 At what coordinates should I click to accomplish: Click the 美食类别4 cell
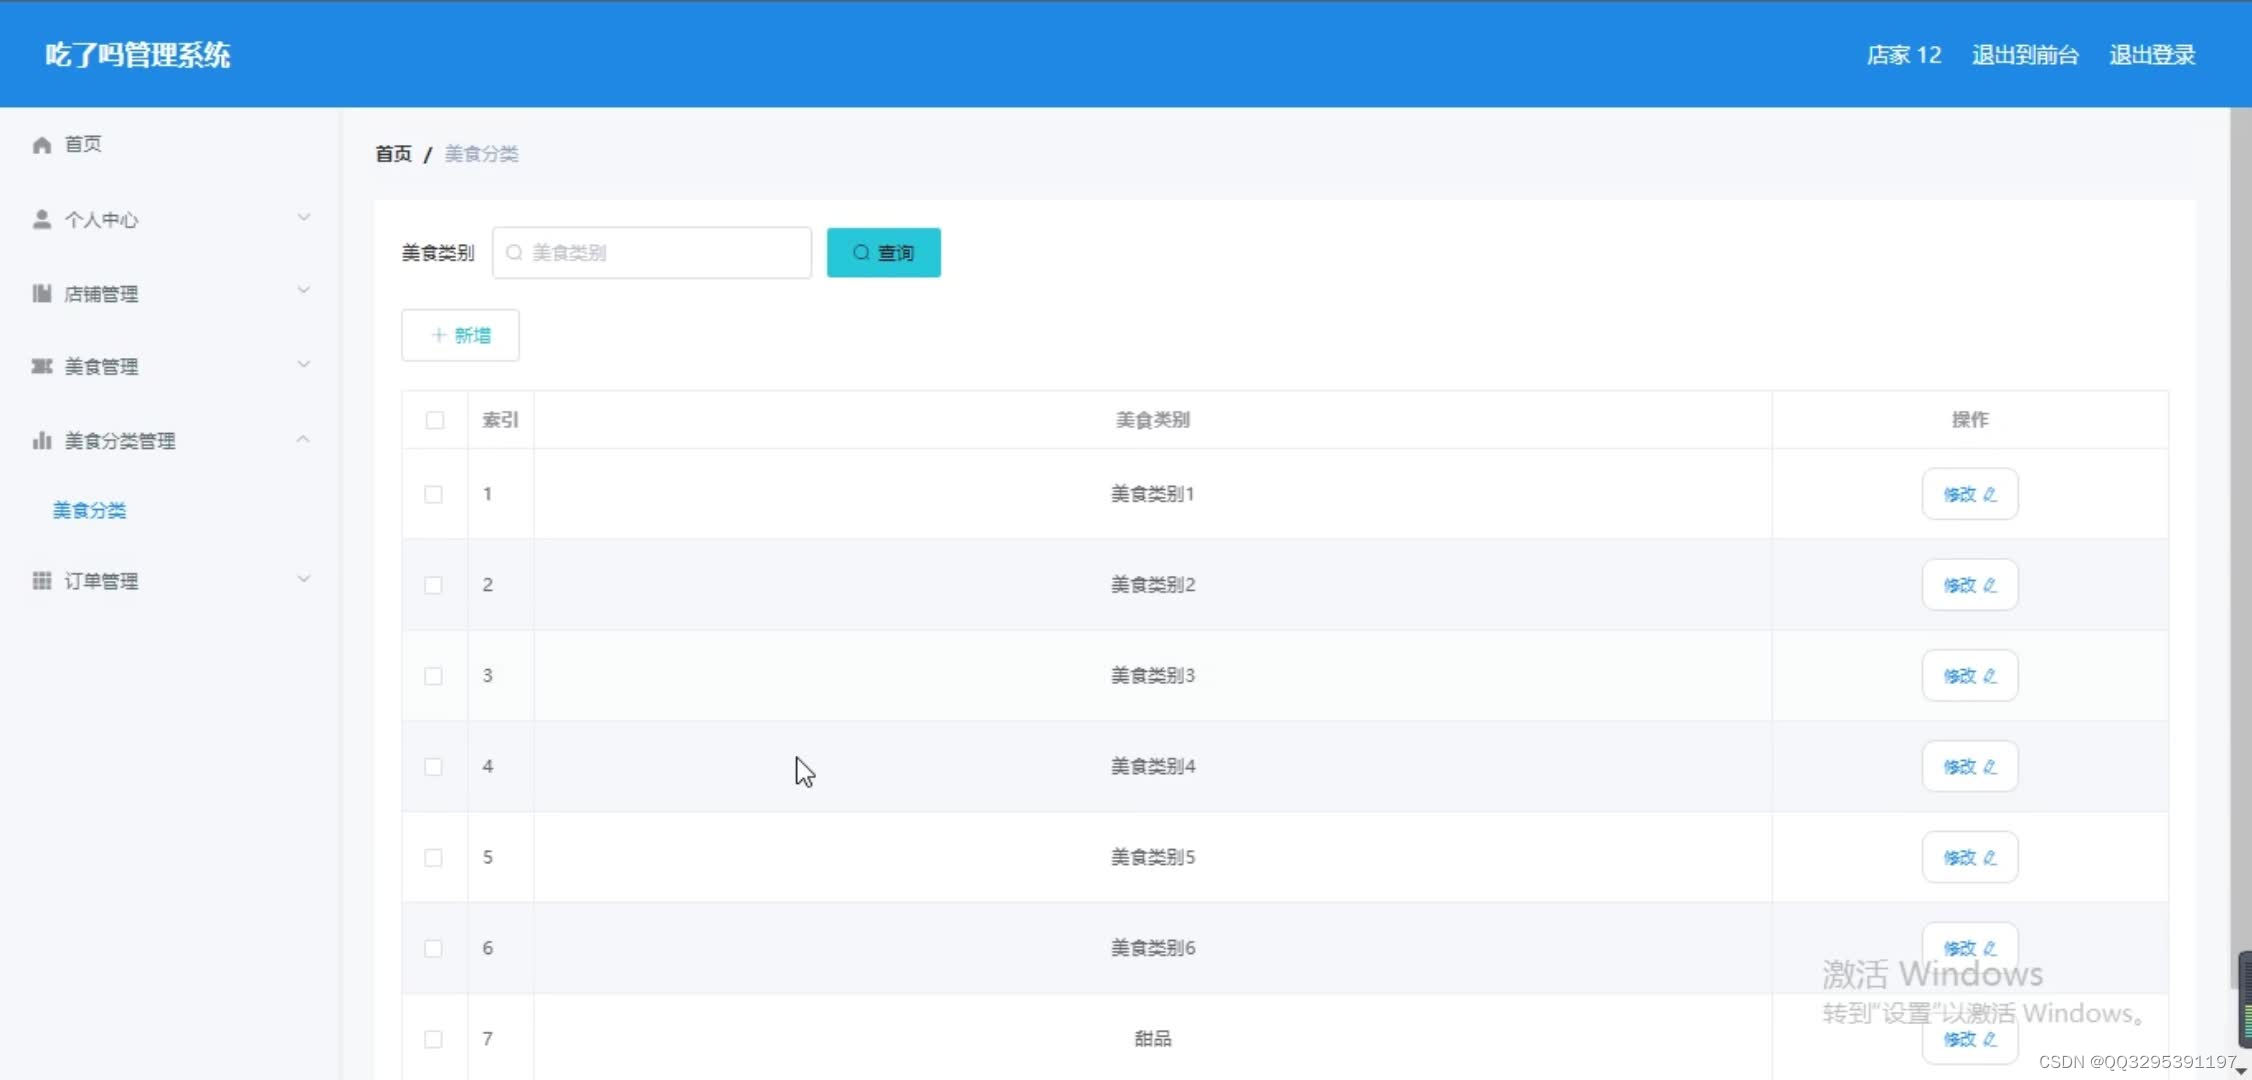pos(1153,767)
